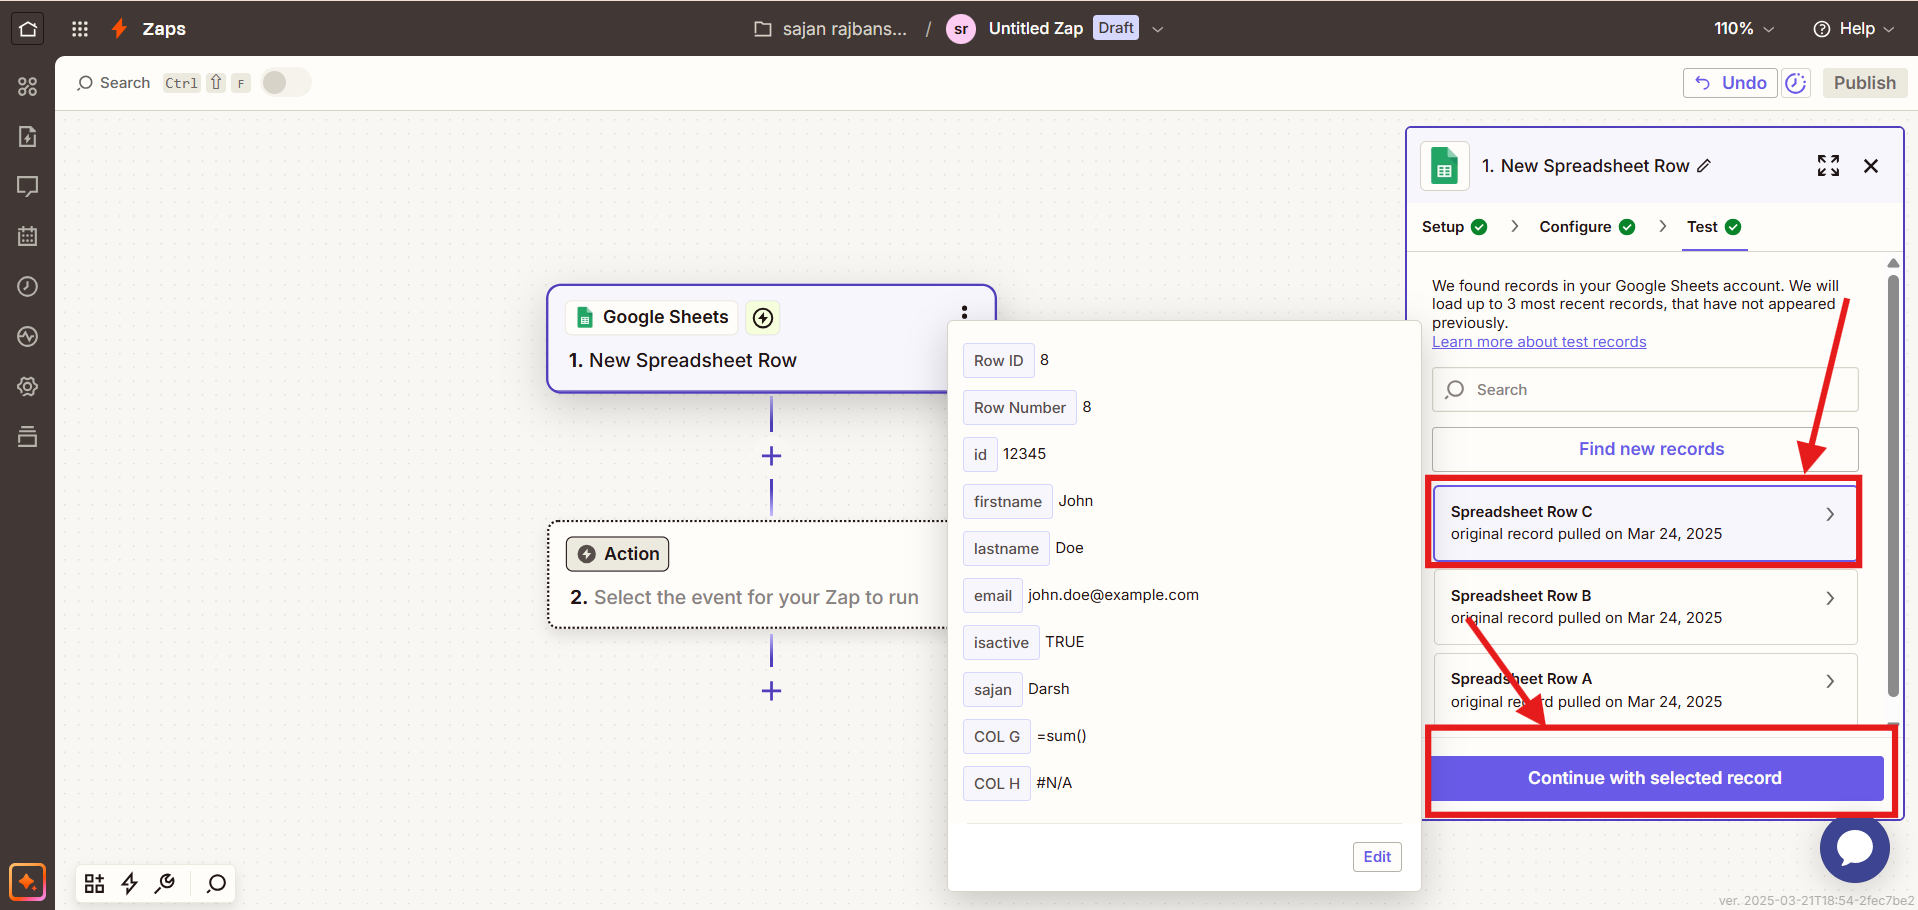The height and width of the screenshot is (910, 1918).
Task: Open the trigger step three-dot menu
Action: 964,313
